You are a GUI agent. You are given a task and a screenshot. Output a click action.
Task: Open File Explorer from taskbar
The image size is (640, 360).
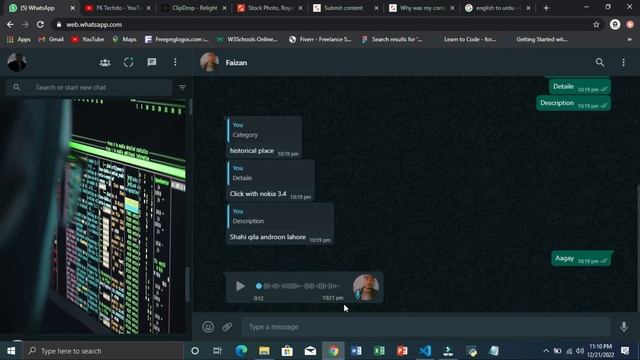(264, 351)
